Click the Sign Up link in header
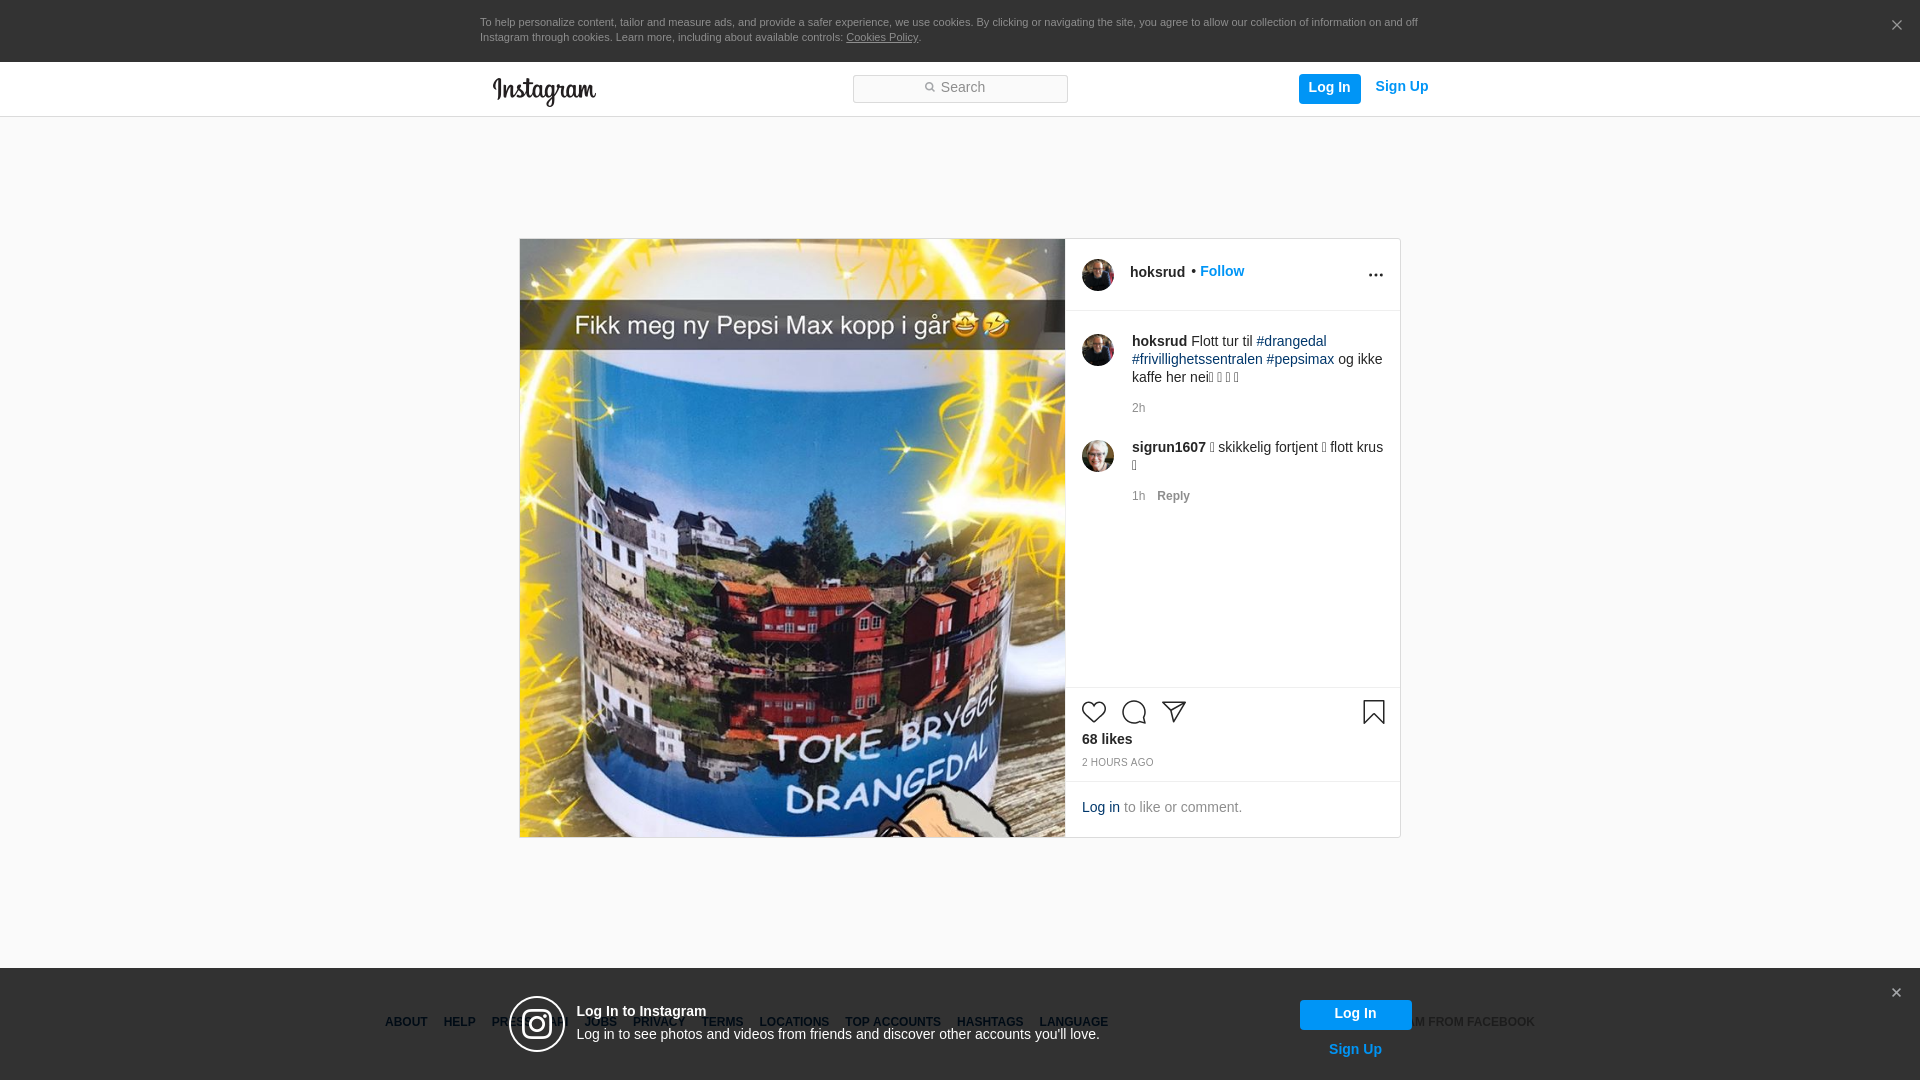The image size is (1920, 1080). [1401, 87]
